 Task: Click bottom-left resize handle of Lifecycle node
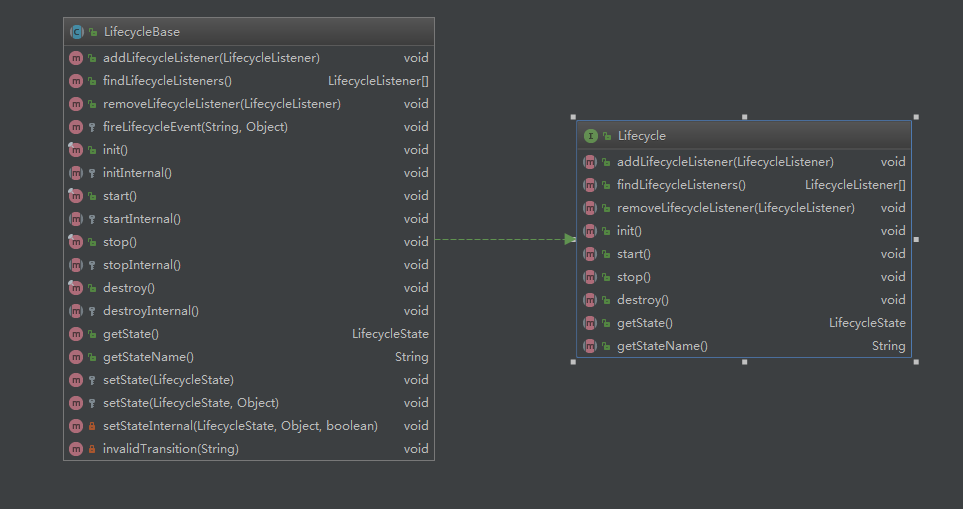tap(573, 362)
